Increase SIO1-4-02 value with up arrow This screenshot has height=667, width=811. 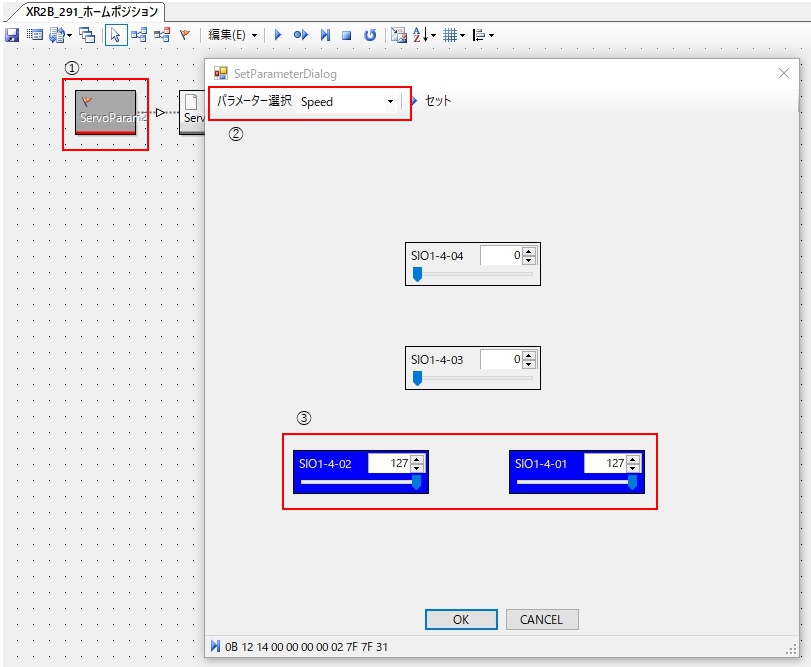coord(417,459)
